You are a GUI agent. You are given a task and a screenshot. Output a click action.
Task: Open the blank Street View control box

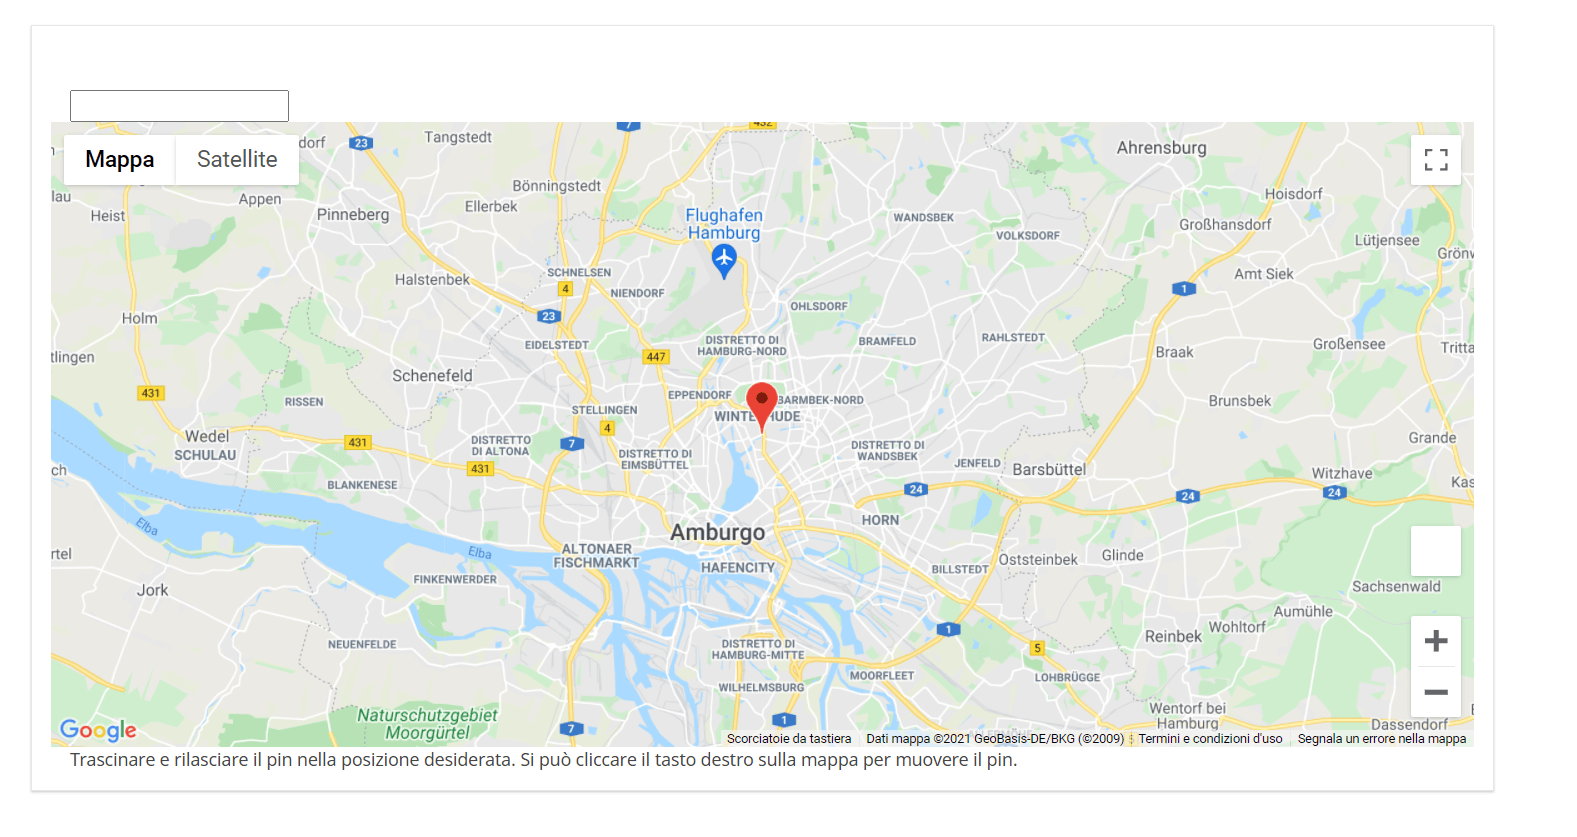point(1435,551)
